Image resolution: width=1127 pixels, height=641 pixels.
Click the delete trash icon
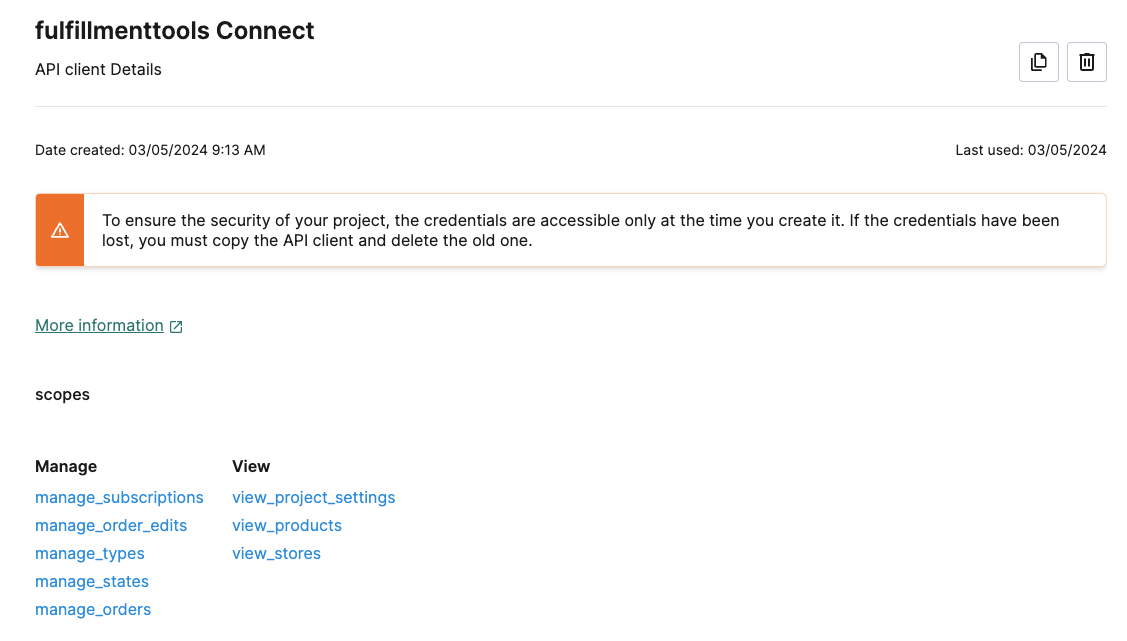pos(1086,61)
